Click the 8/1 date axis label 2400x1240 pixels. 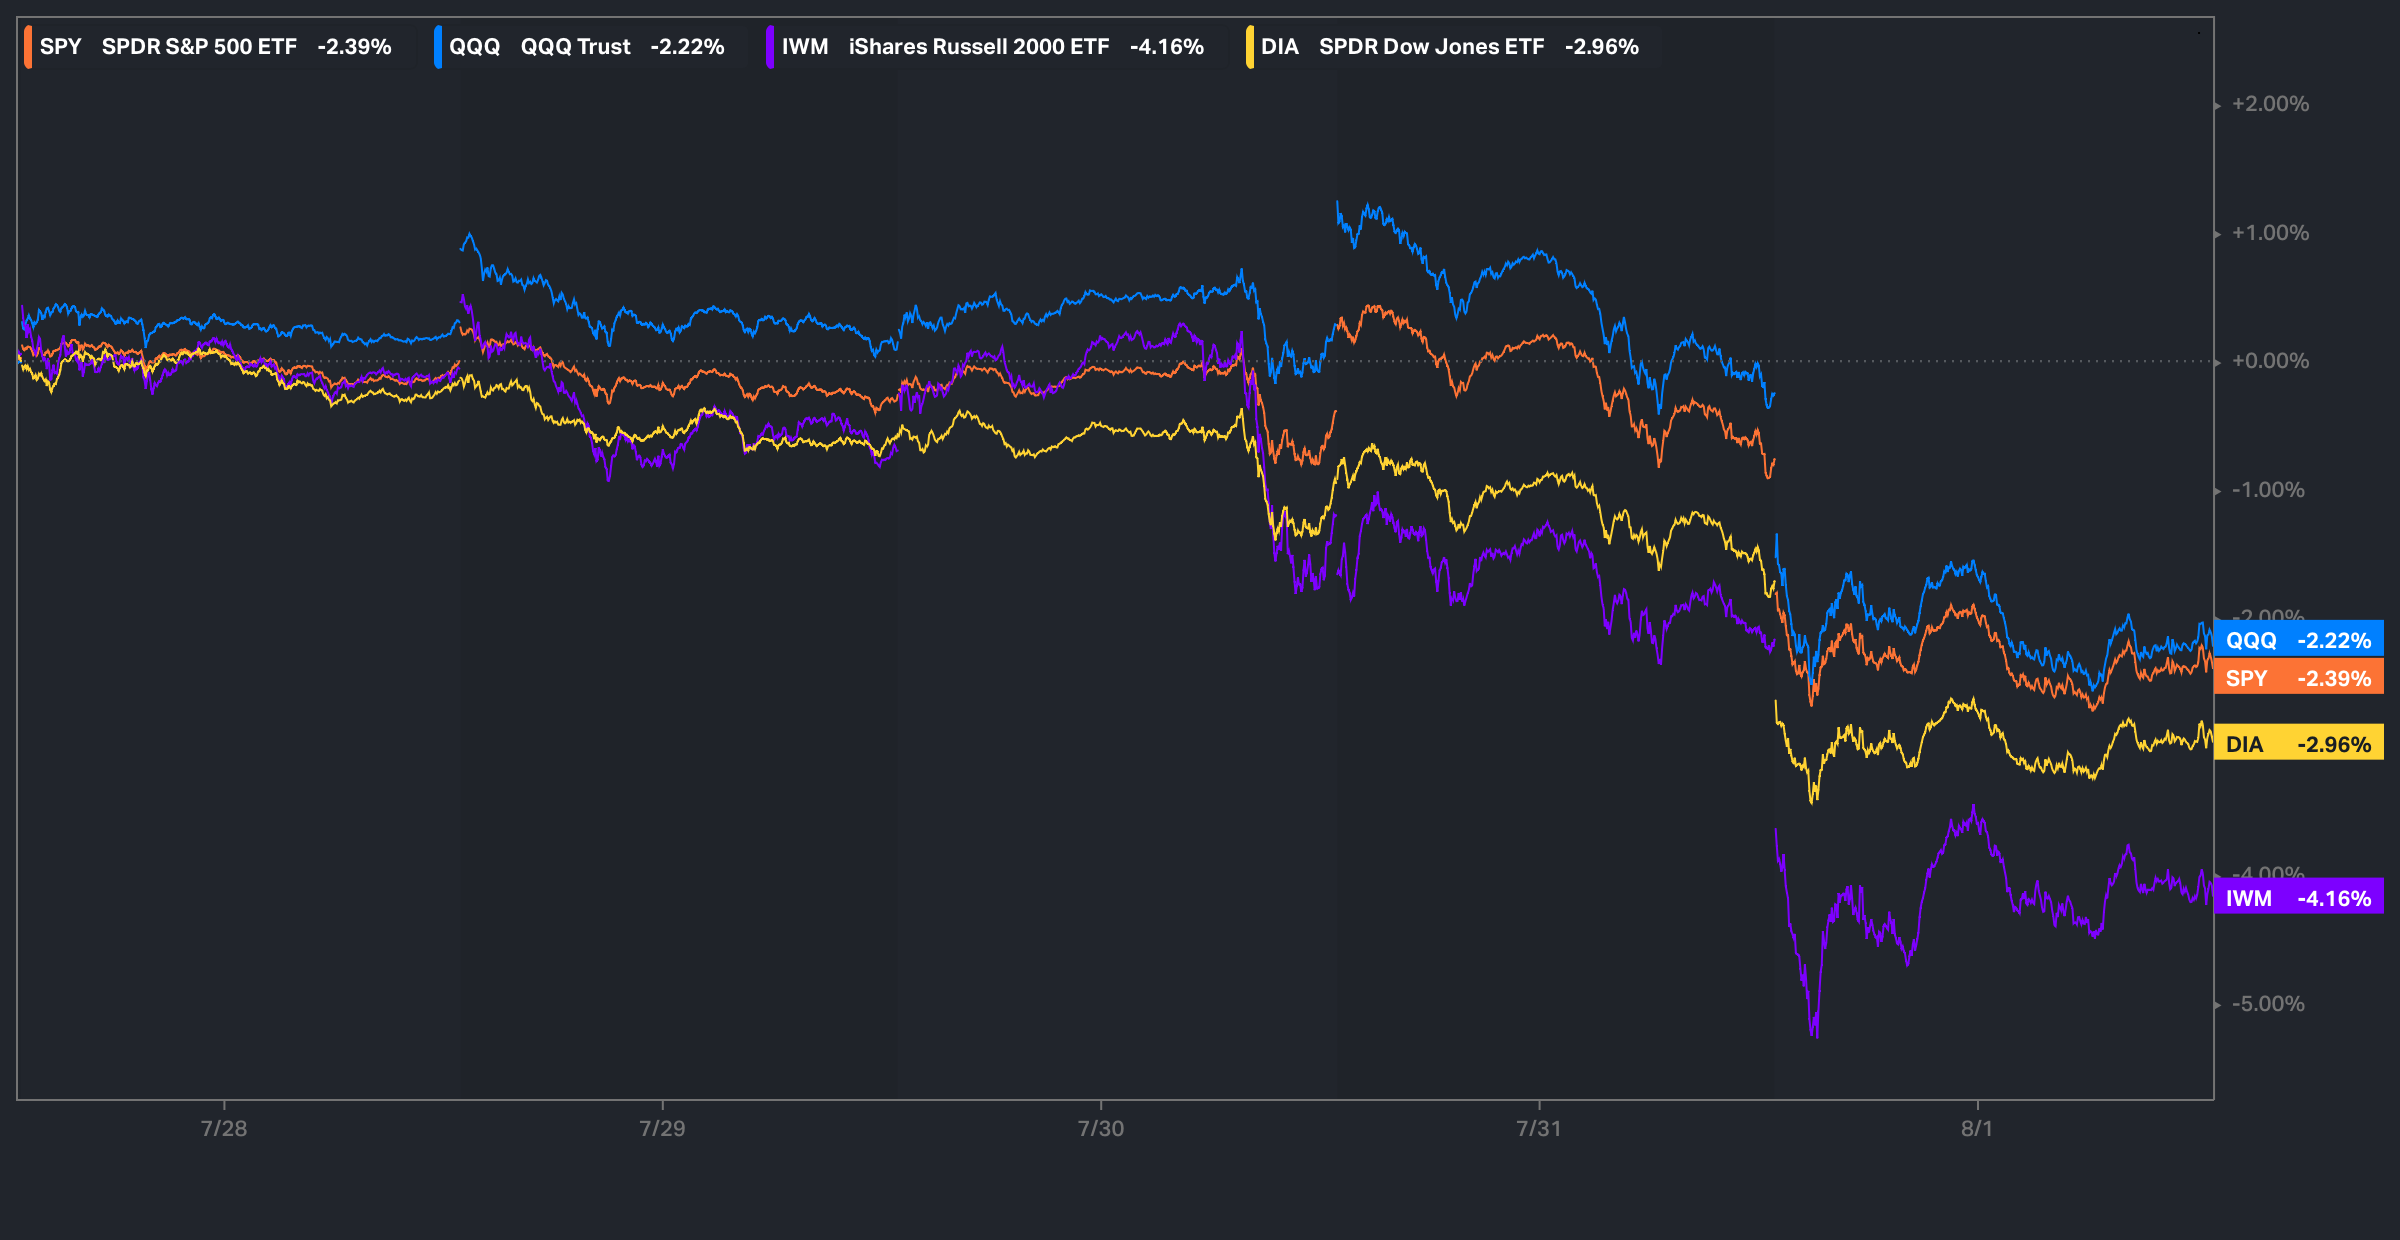point(1976,1128)
